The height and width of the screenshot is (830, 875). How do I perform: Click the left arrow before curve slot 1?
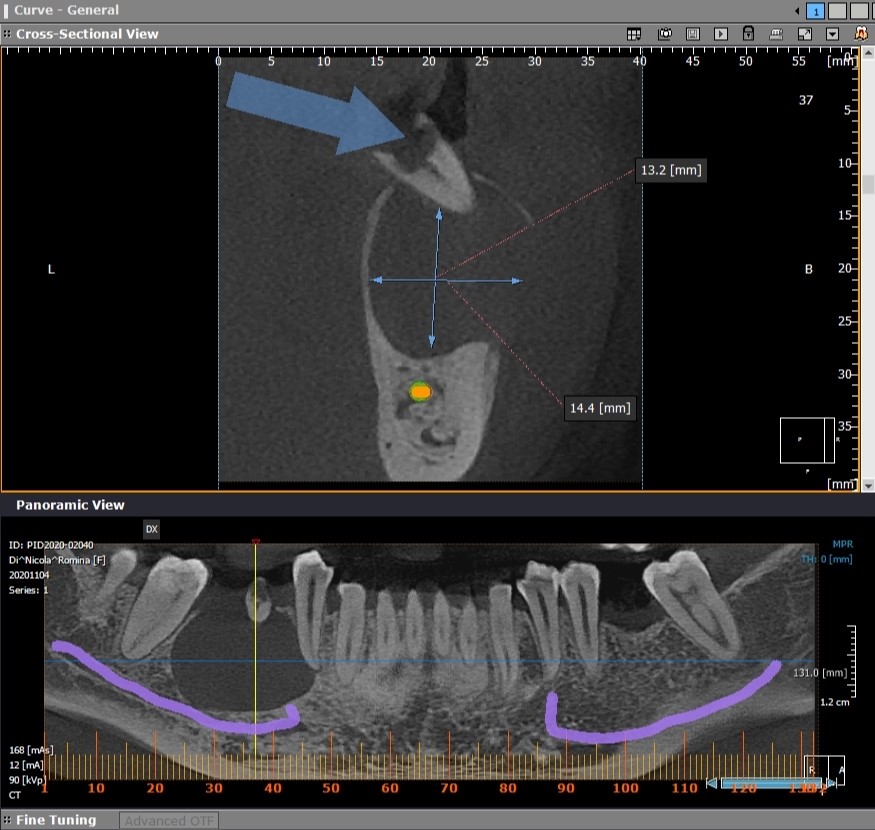pos(797,11)
